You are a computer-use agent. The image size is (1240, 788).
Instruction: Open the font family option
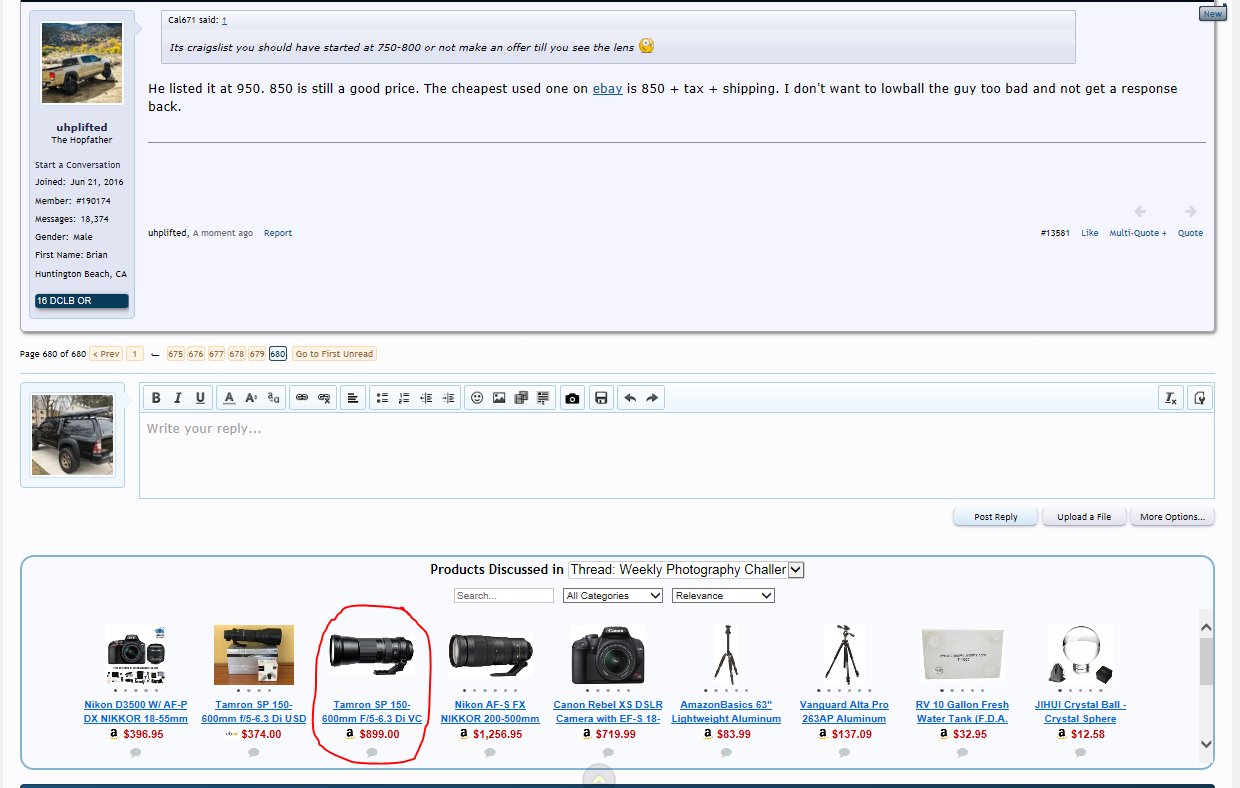coord(274,398)
